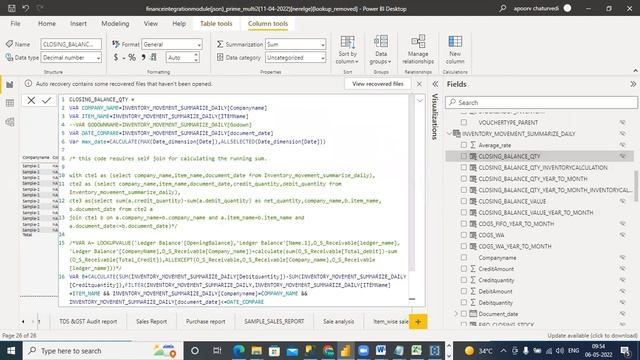Click the Windows Start button

[11, 351]
